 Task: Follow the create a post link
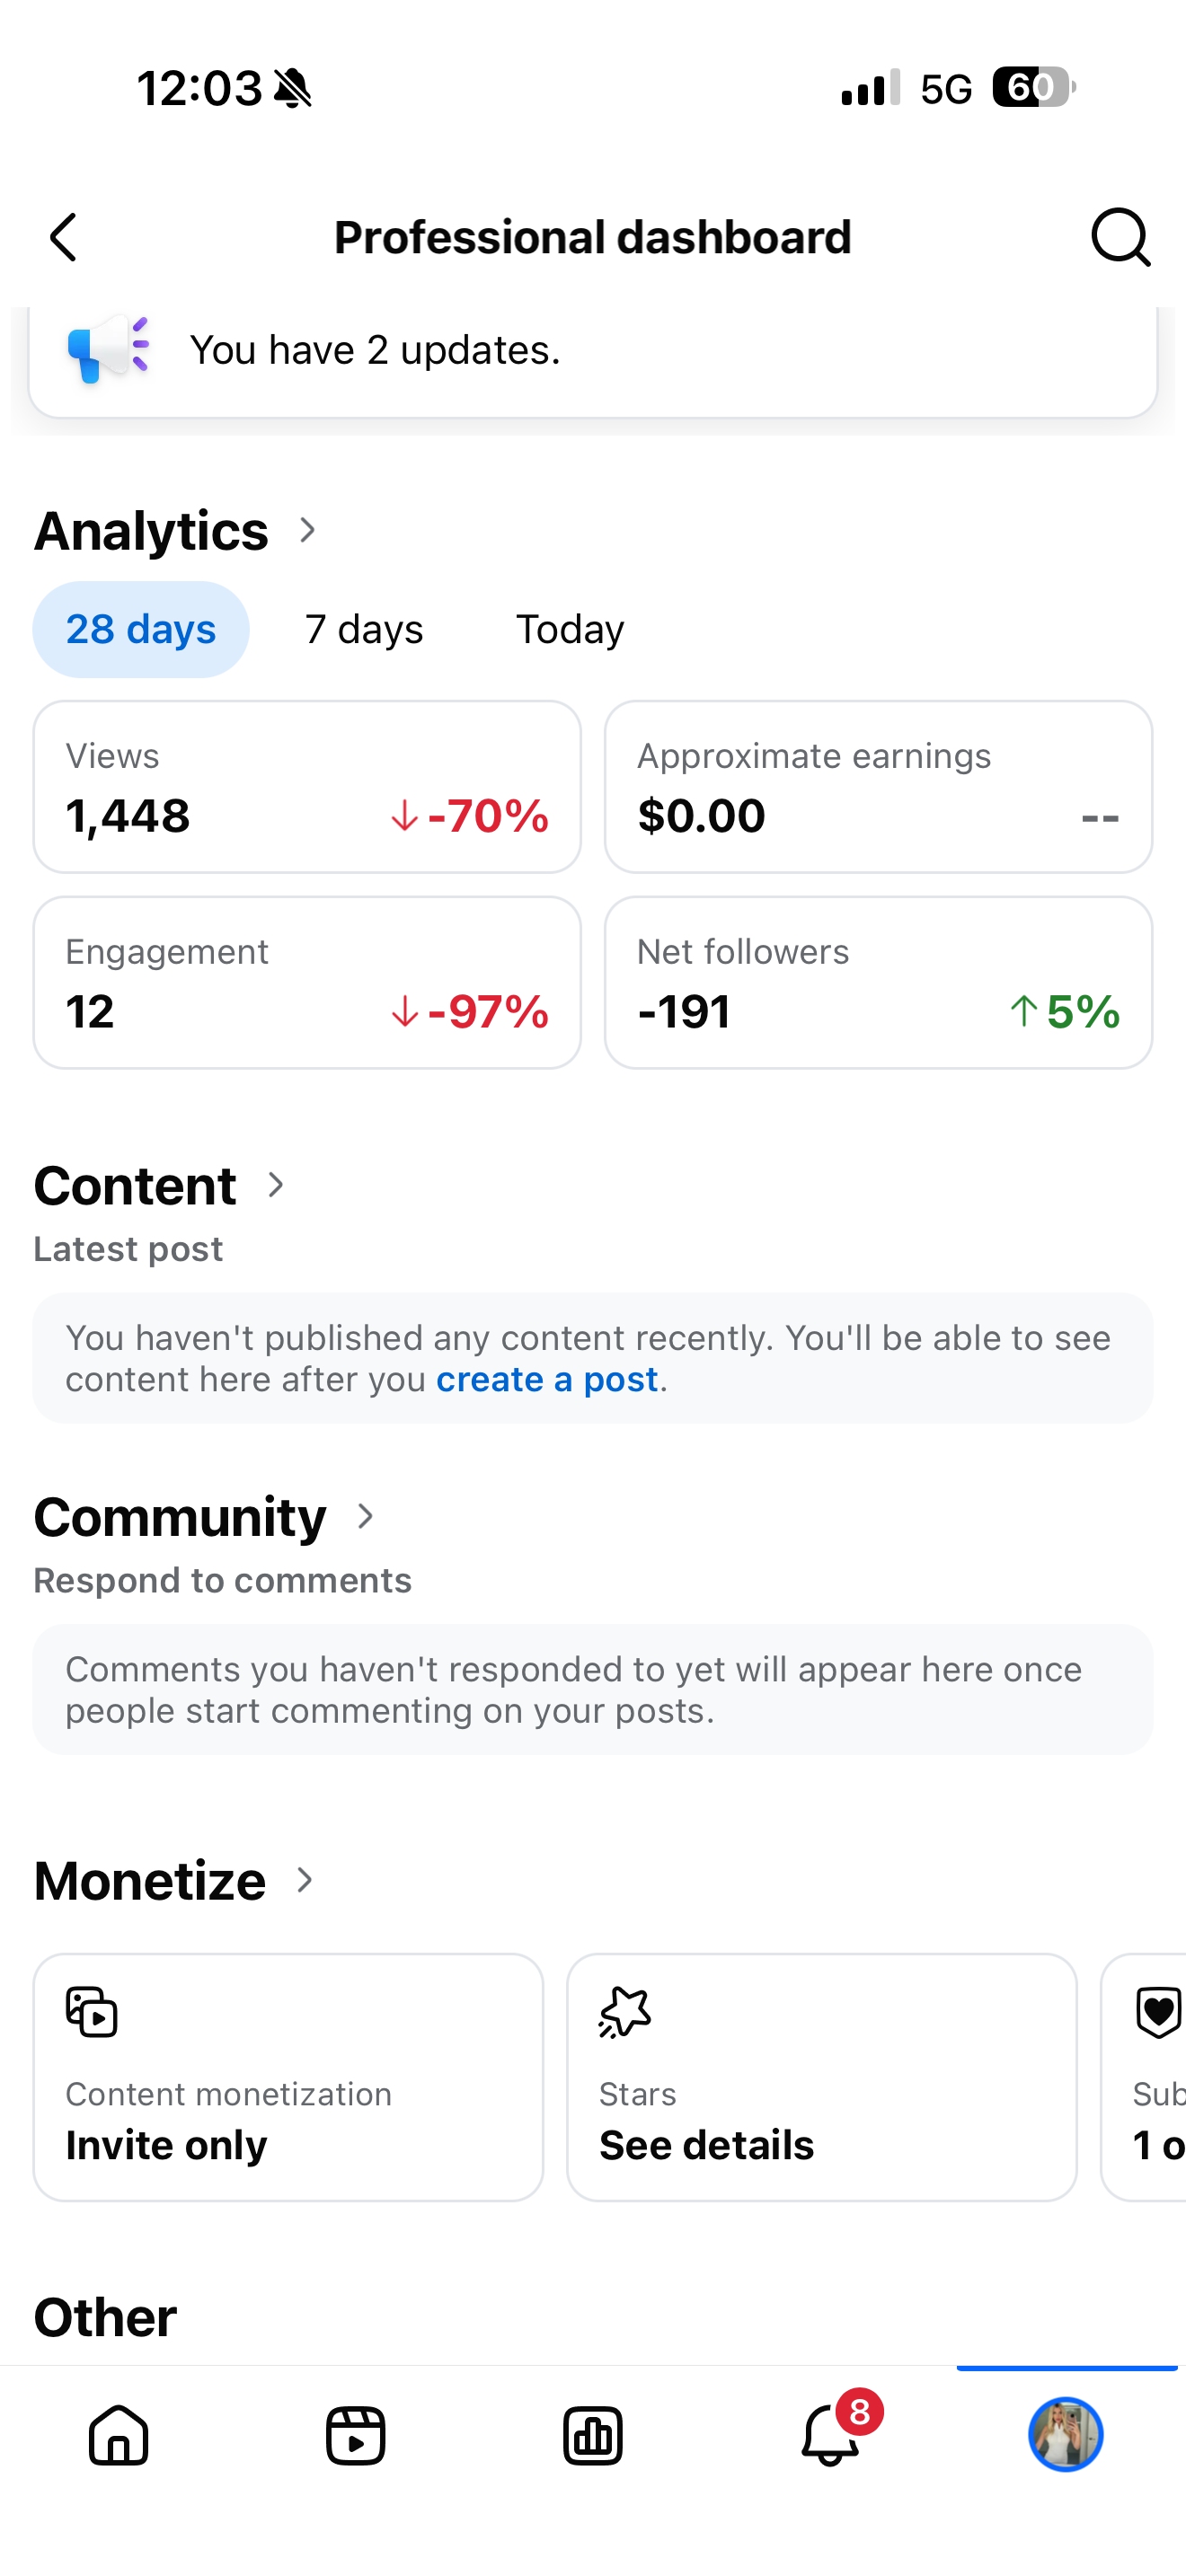547,1380
